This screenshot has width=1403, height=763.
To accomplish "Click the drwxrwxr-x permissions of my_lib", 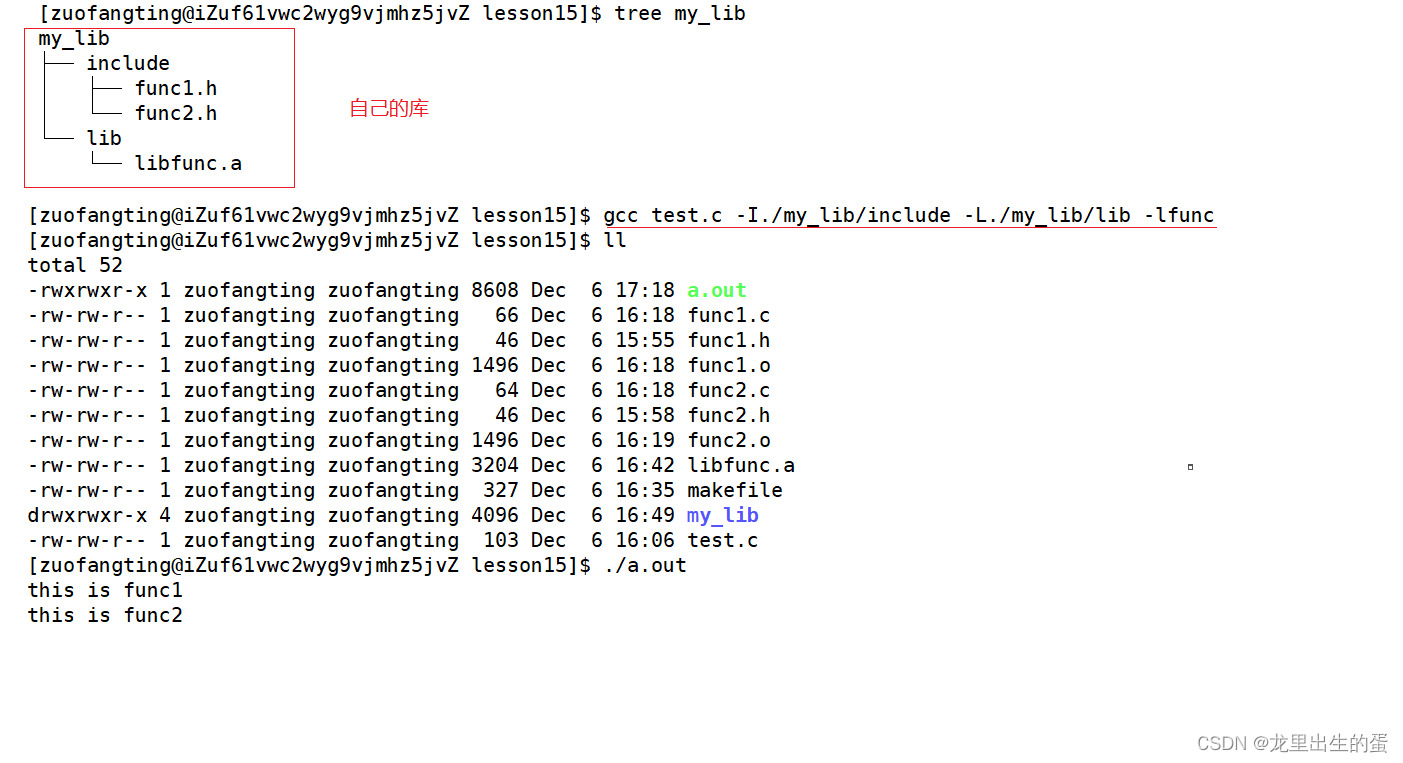I will tap(87, 516).
